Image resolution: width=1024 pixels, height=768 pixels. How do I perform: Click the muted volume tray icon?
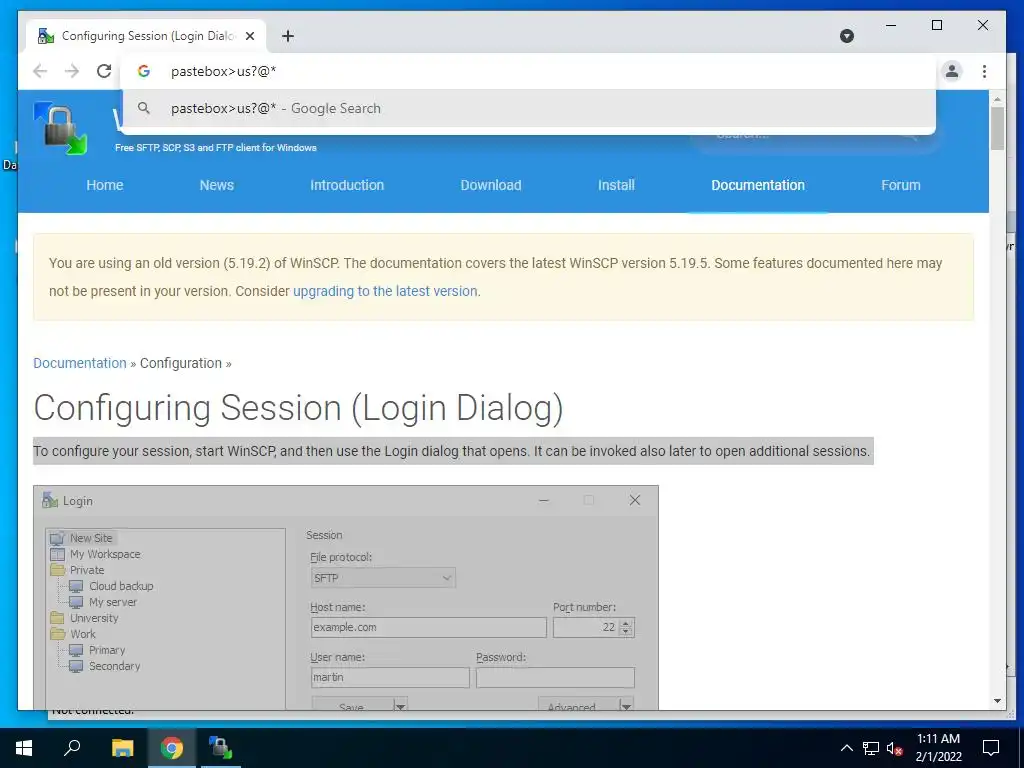point(895,748)
